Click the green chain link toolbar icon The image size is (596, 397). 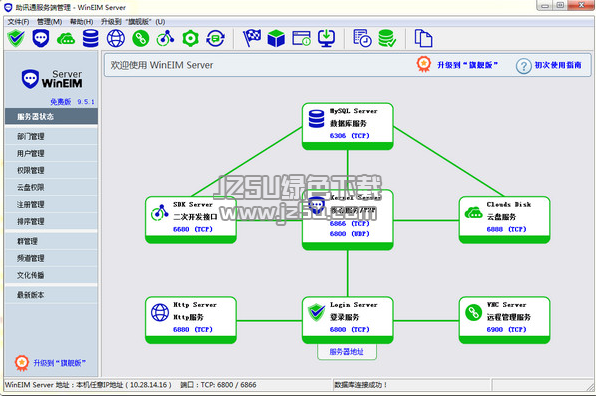[x=141, y=38]
